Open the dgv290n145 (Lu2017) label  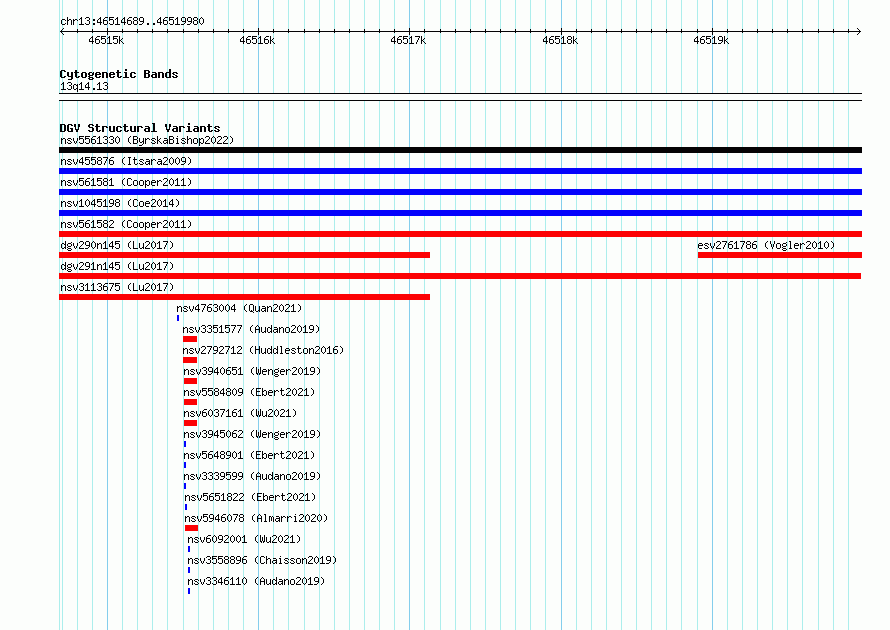coord(117,245)
